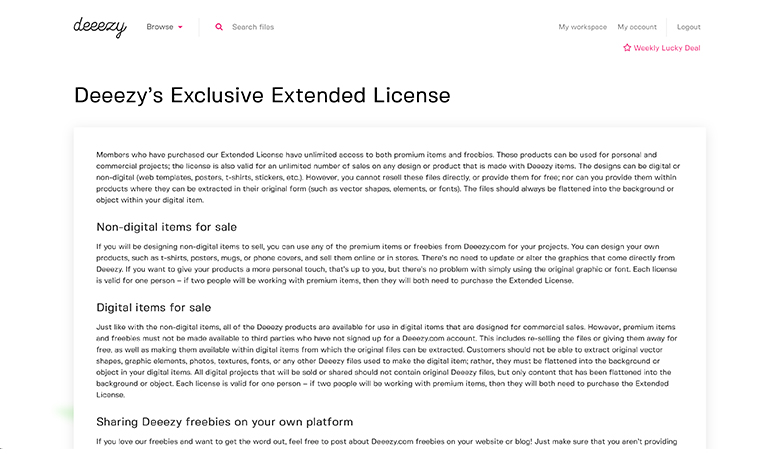Viewport: 780px width, 455px height.
Task: Click the Deeezy.com freebies paragraph at the bottom
Action: click(387, 442)
